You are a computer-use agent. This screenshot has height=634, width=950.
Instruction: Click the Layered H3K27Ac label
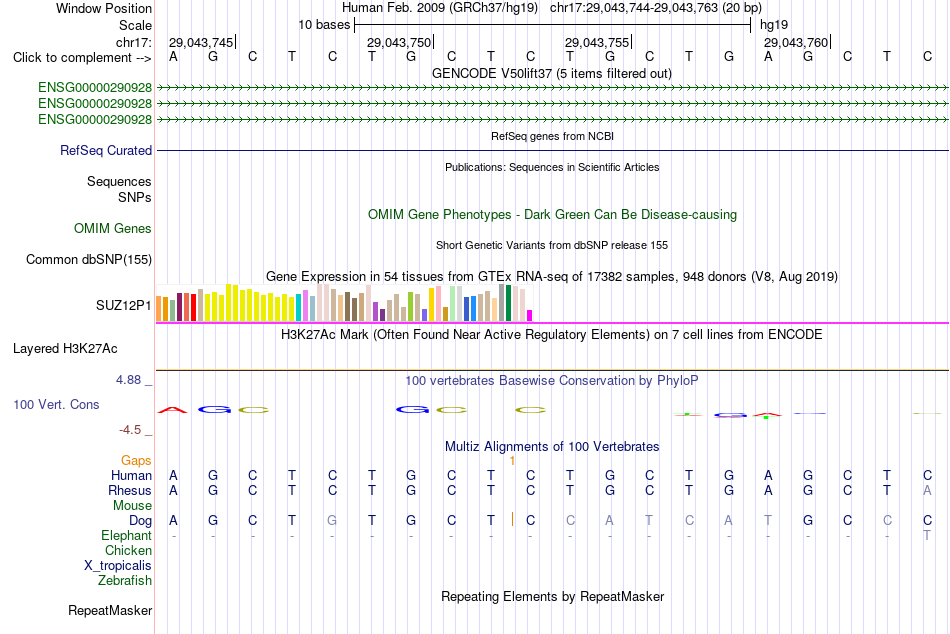pos(65,349)
